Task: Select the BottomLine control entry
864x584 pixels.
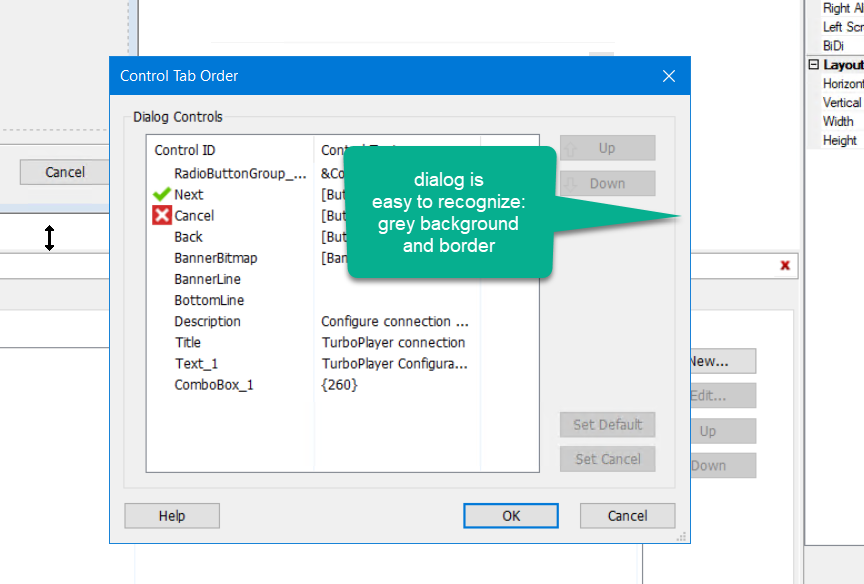Action: click(209, 300)
